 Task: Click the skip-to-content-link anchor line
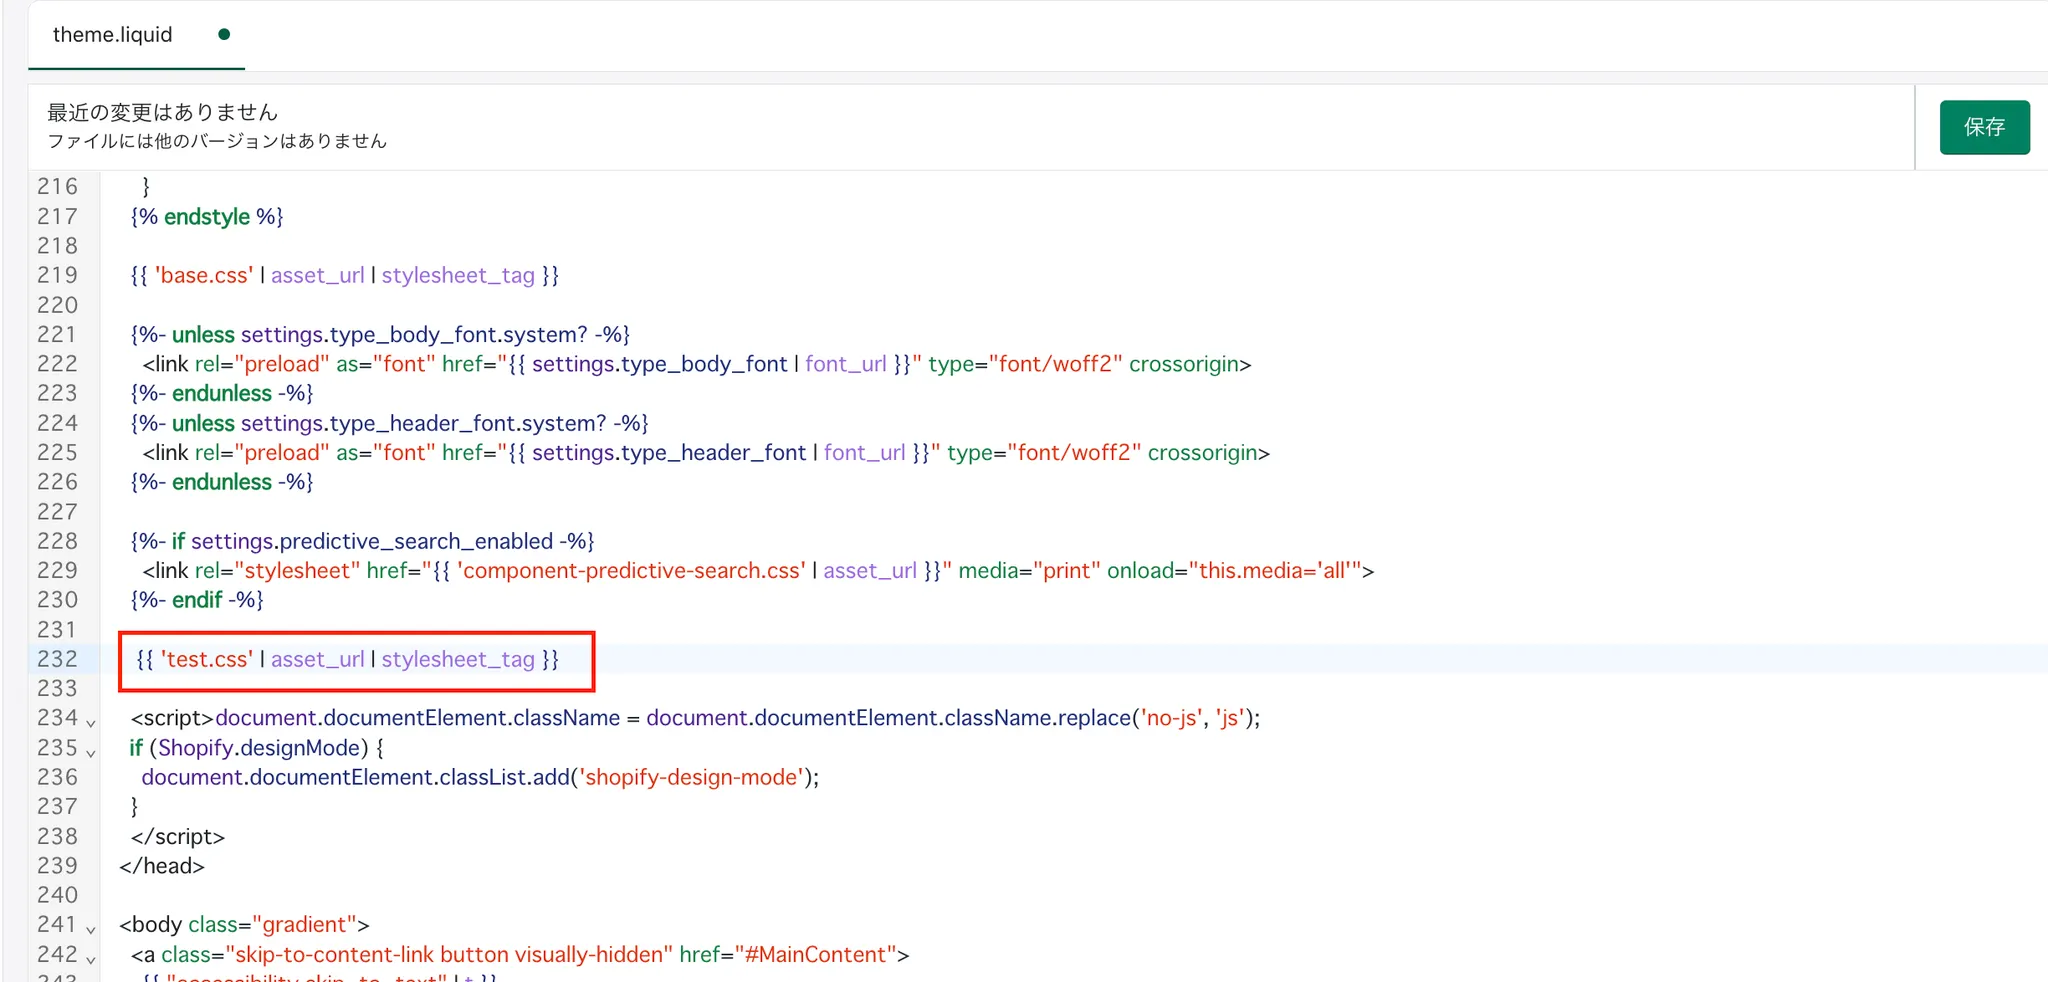520,954
